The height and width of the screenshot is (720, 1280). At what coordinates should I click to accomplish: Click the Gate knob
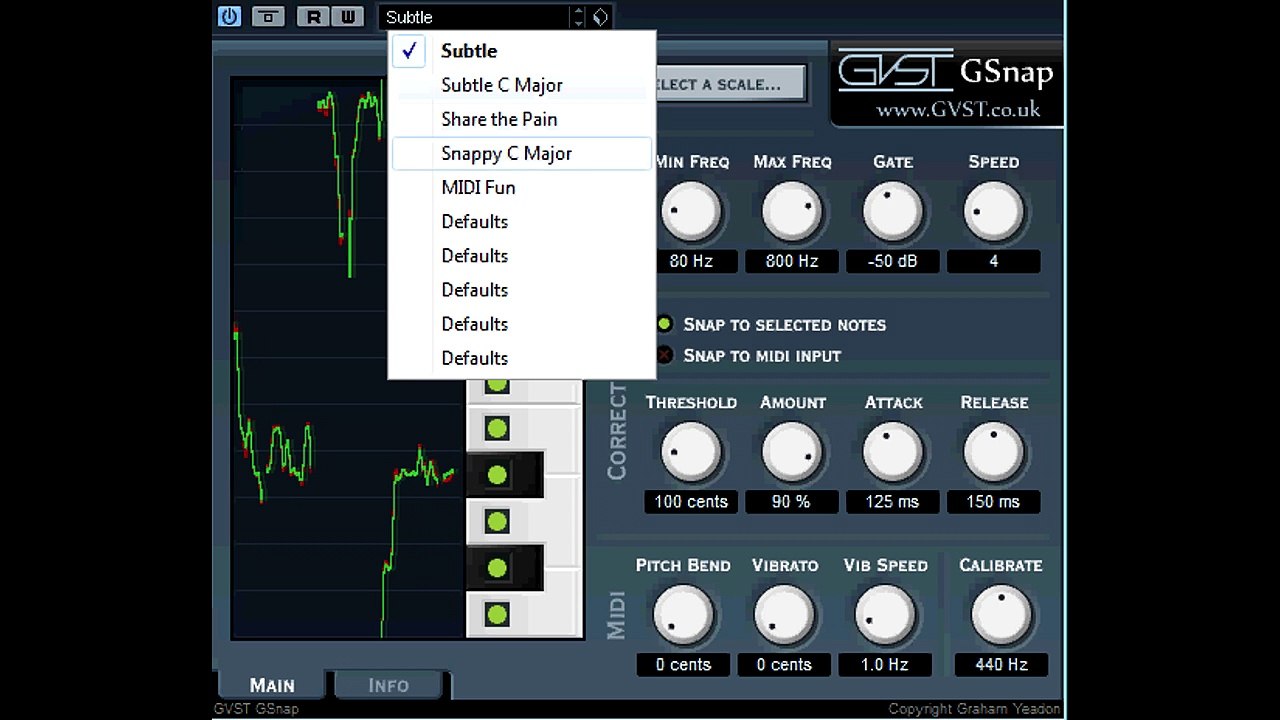pos(893,211)
